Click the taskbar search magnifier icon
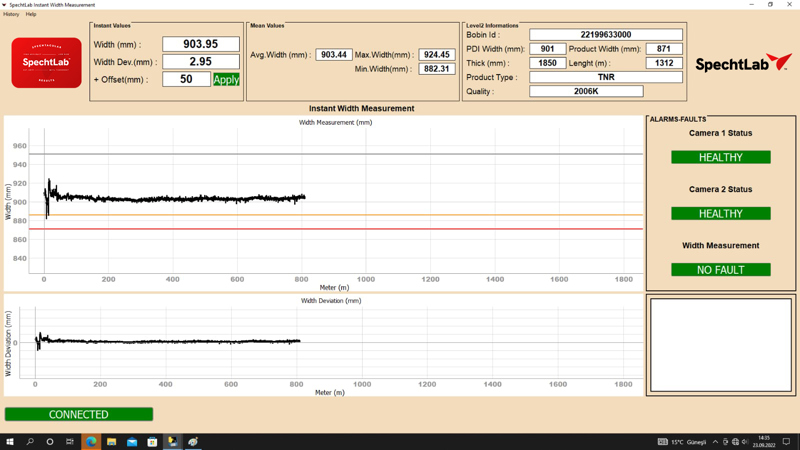Viewport: 800px width, 450px height. pyautogui.click(x=30, y=441)
